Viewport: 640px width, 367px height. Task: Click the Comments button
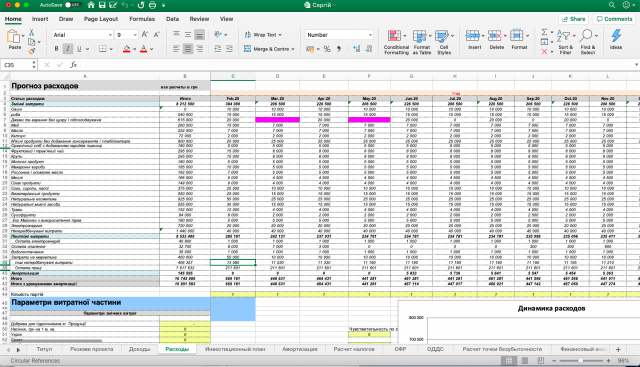[614, 19]
